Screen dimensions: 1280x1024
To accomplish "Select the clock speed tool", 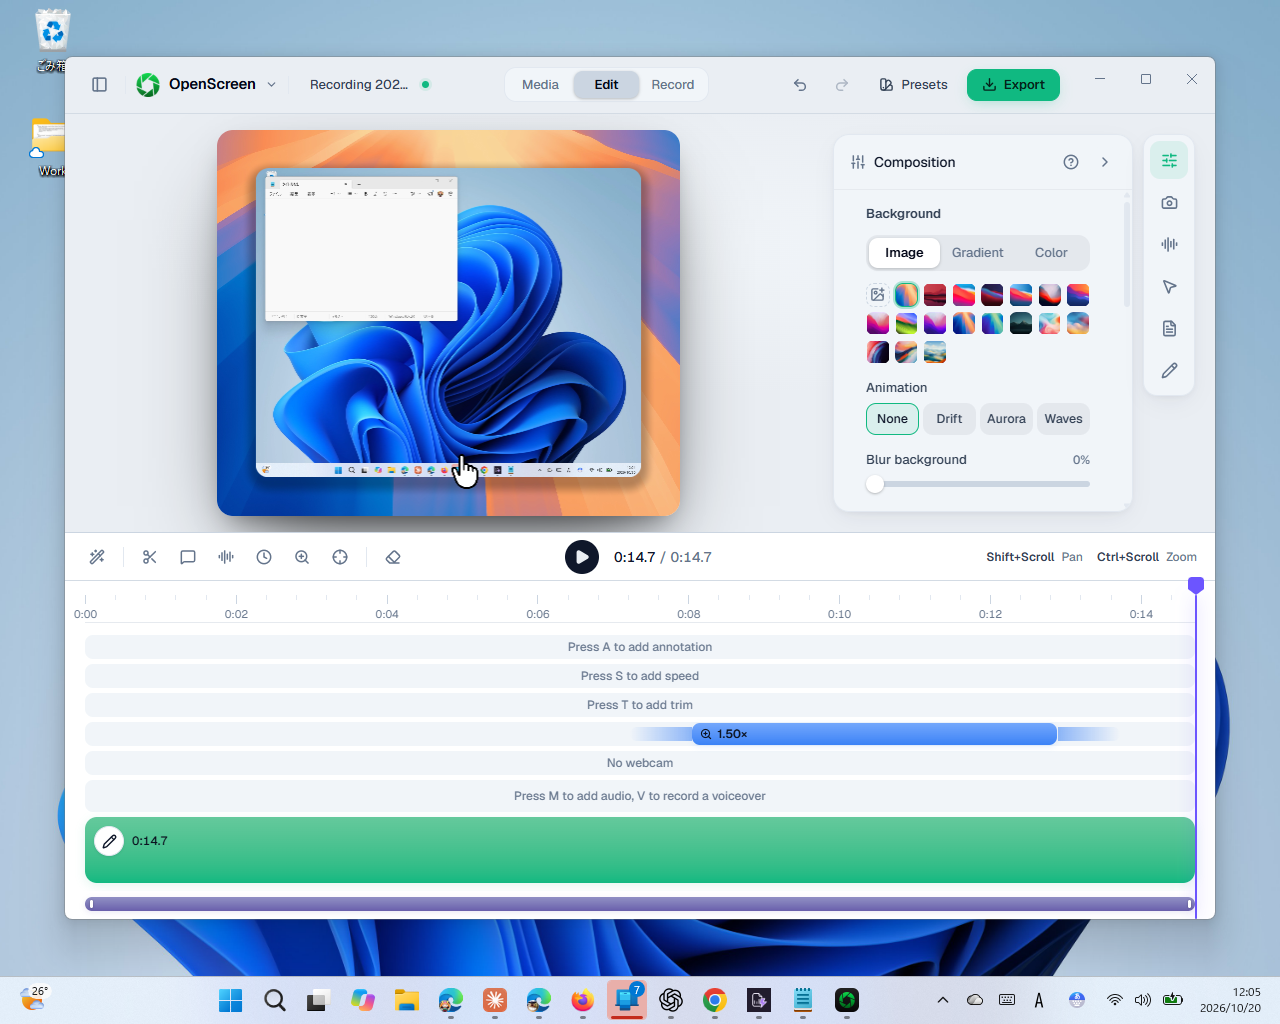I will pos(264,557).
